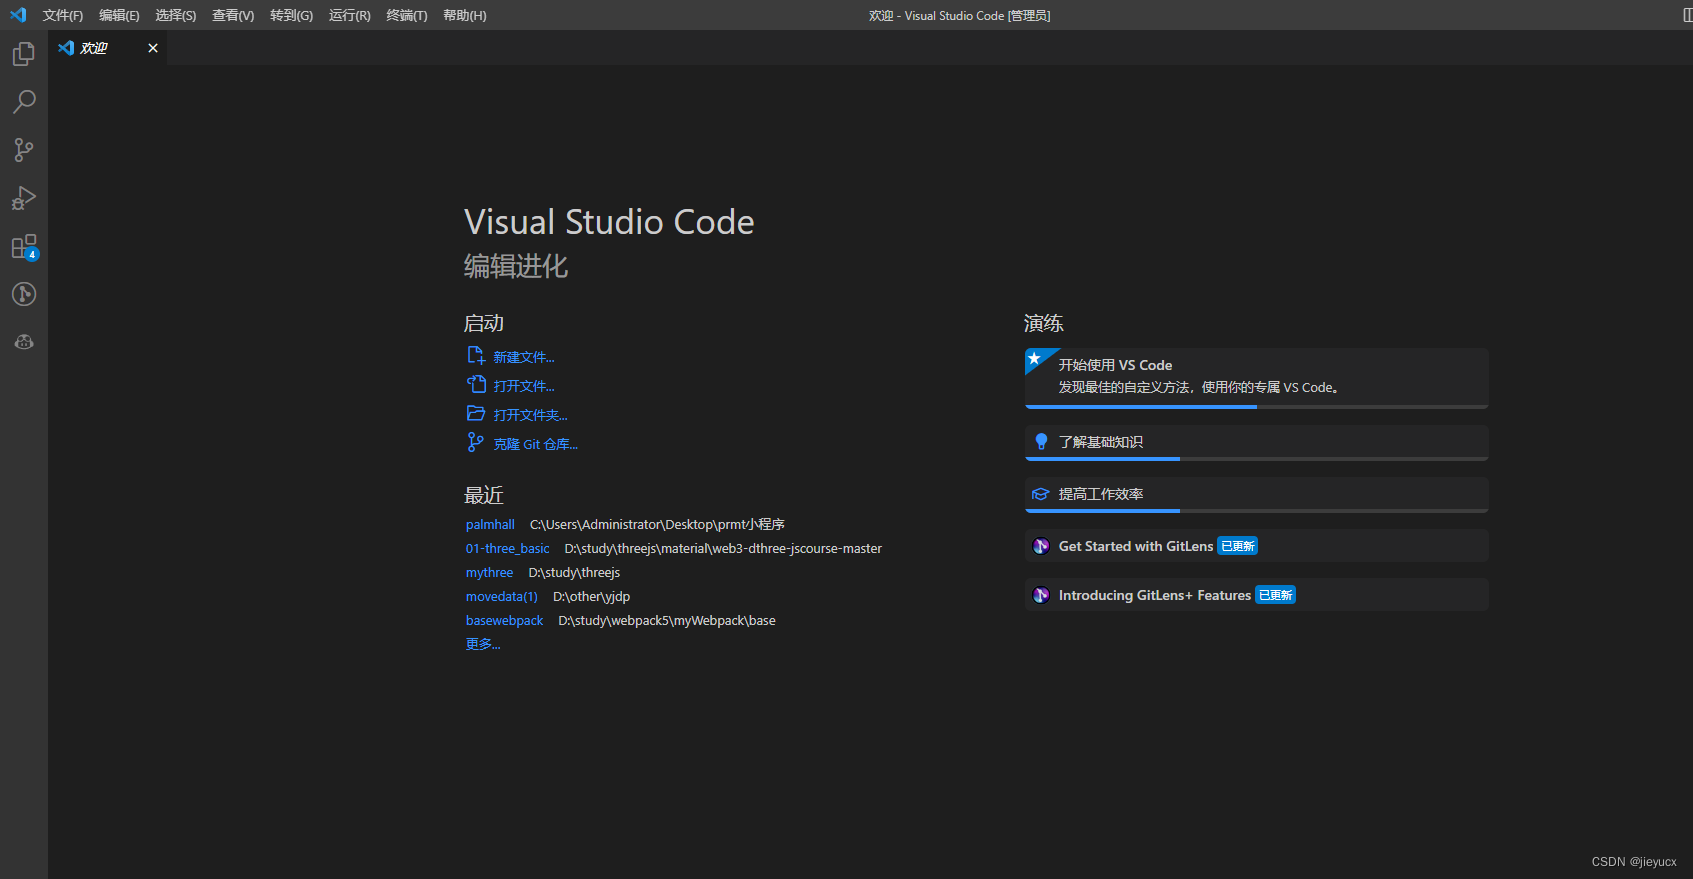Screen dimensions: 1693x879
Task: Click the star icon on 开始使用 VS Code card
Action: tap(1035, 359)
